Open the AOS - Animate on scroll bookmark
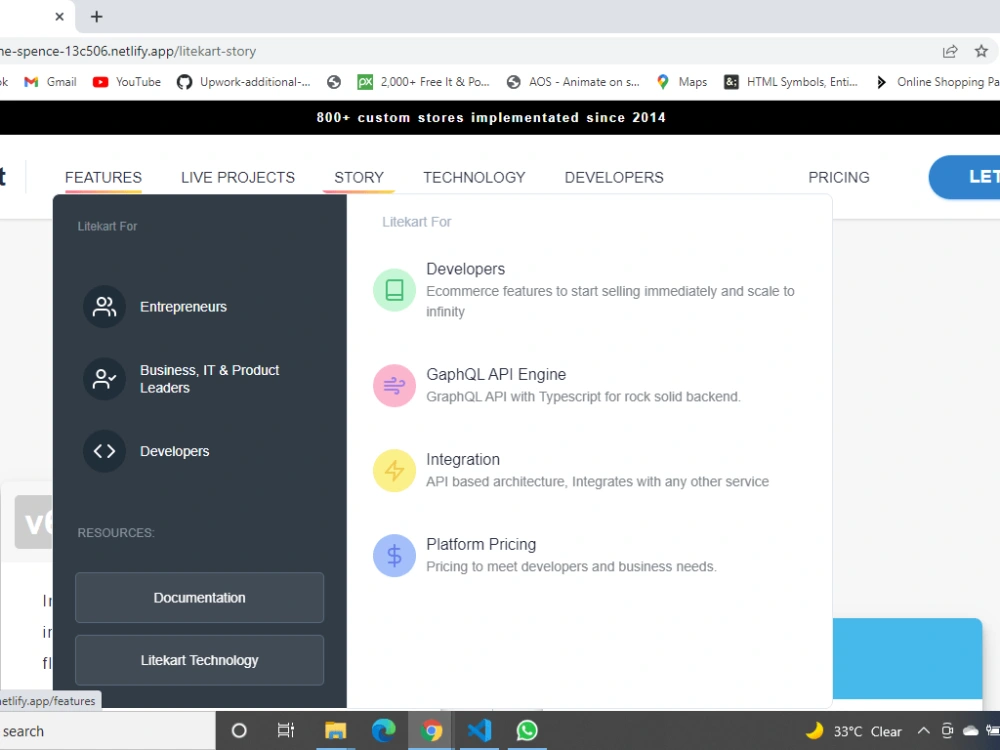This screenshot has width=1000, height=750. pos(573,82)
